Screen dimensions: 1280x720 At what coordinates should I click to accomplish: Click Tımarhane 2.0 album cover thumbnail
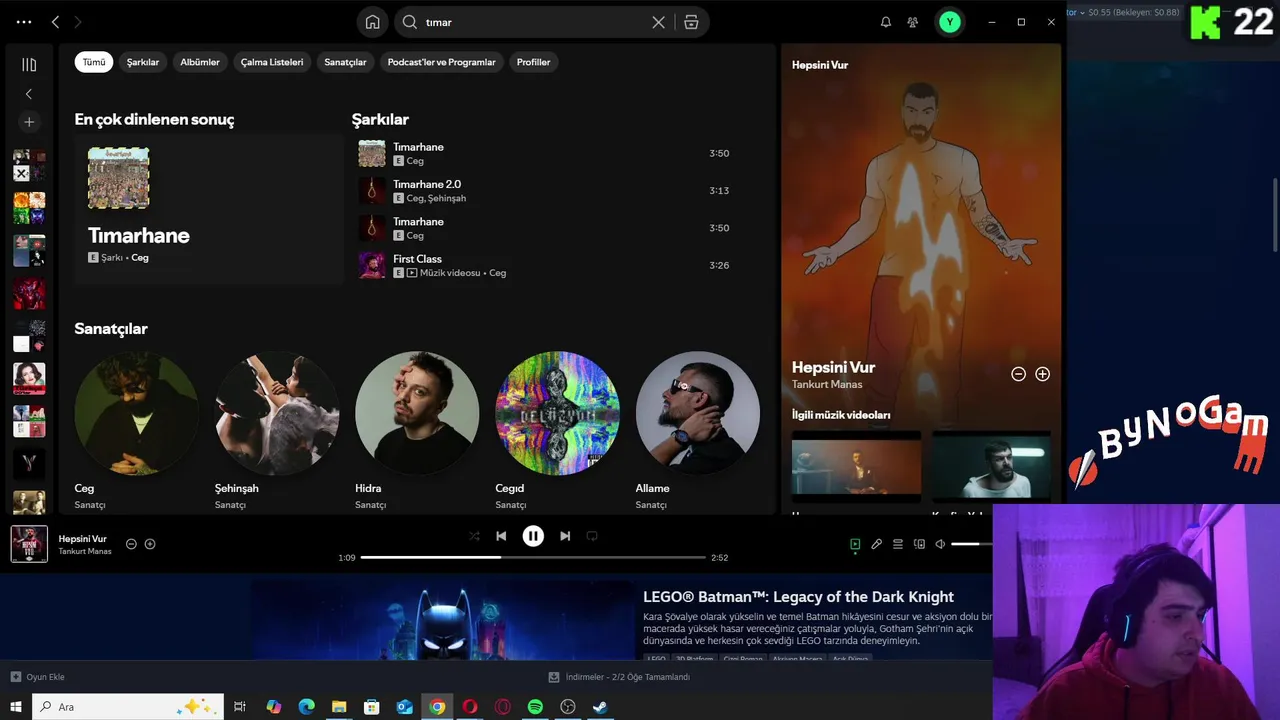[372, 190]
